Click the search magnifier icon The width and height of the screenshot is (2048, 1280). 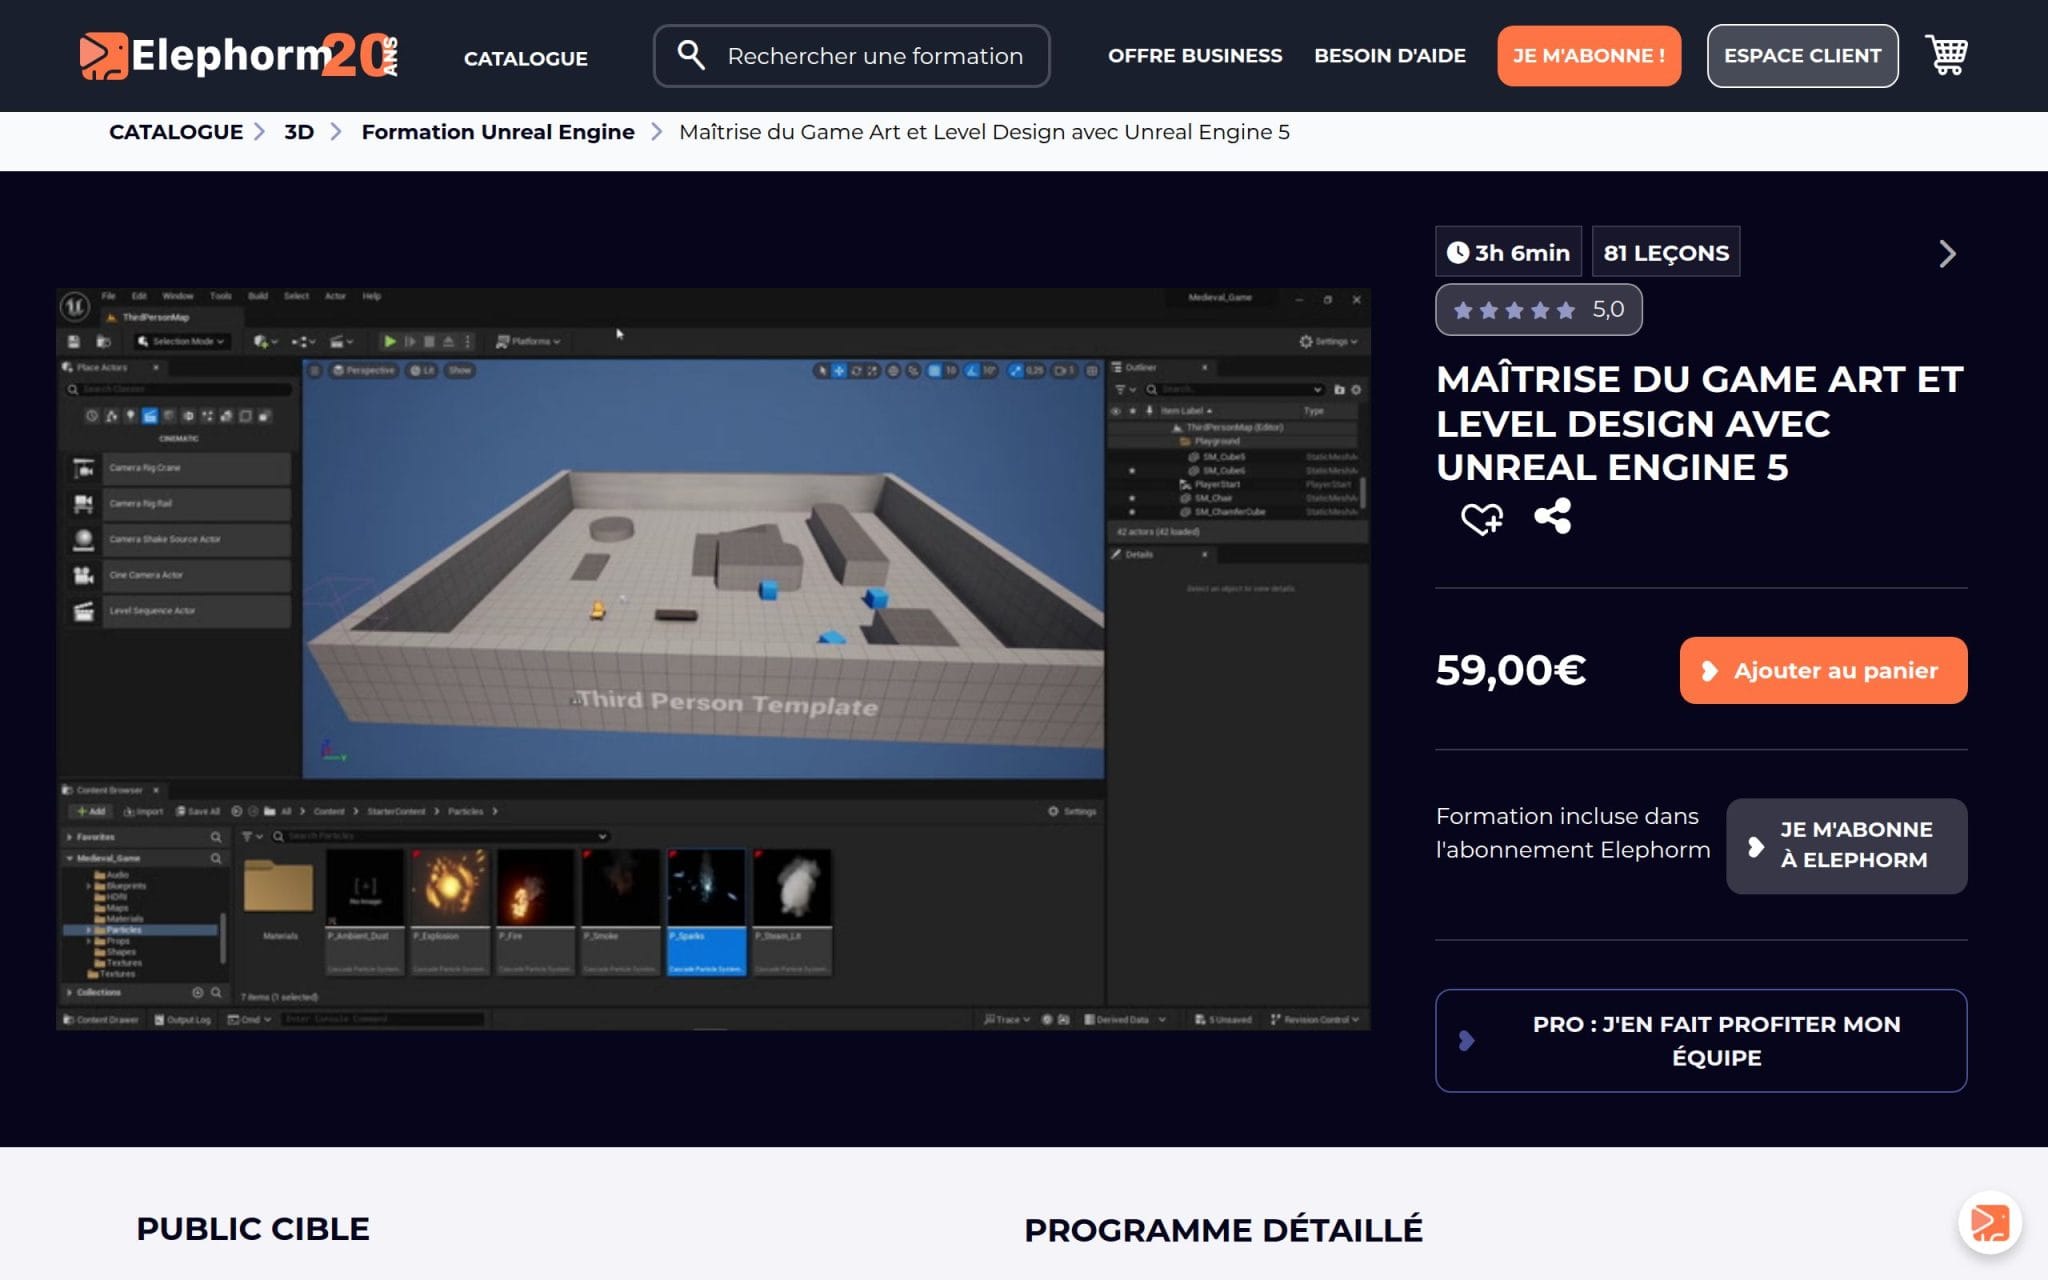click(691, 55)
